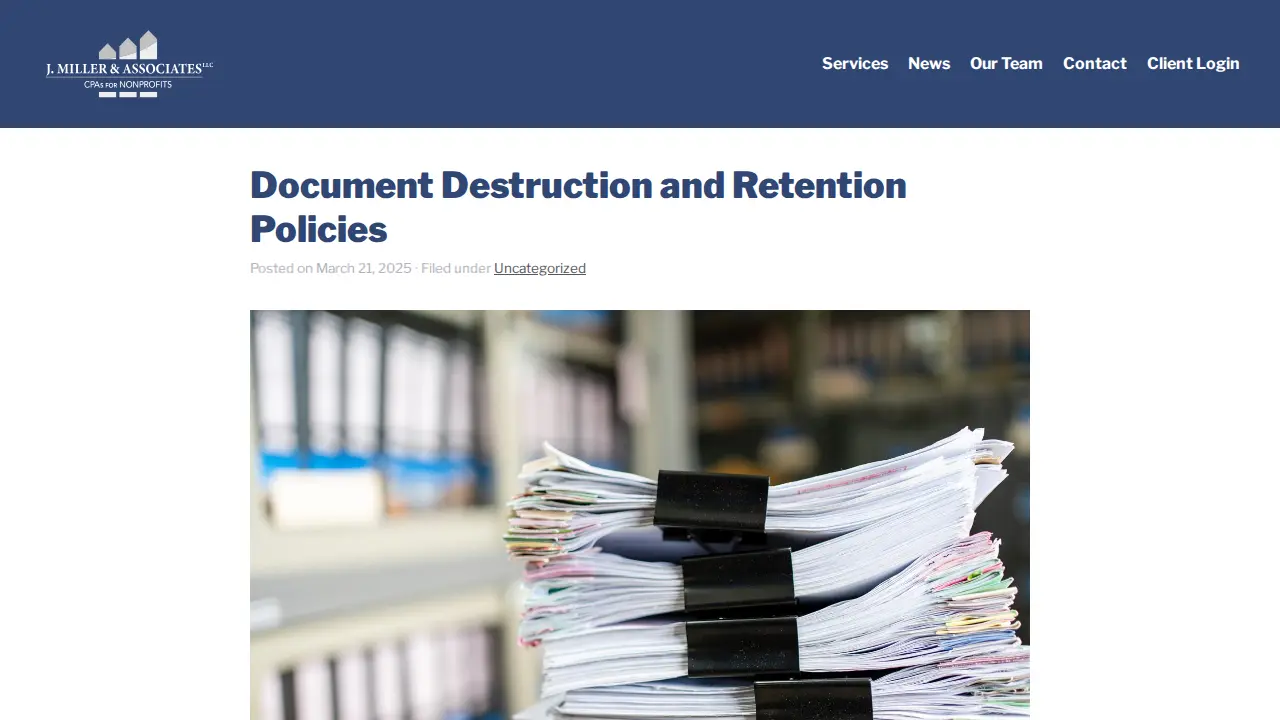Click the J. Miller & Associates logo

pos(129,64)
